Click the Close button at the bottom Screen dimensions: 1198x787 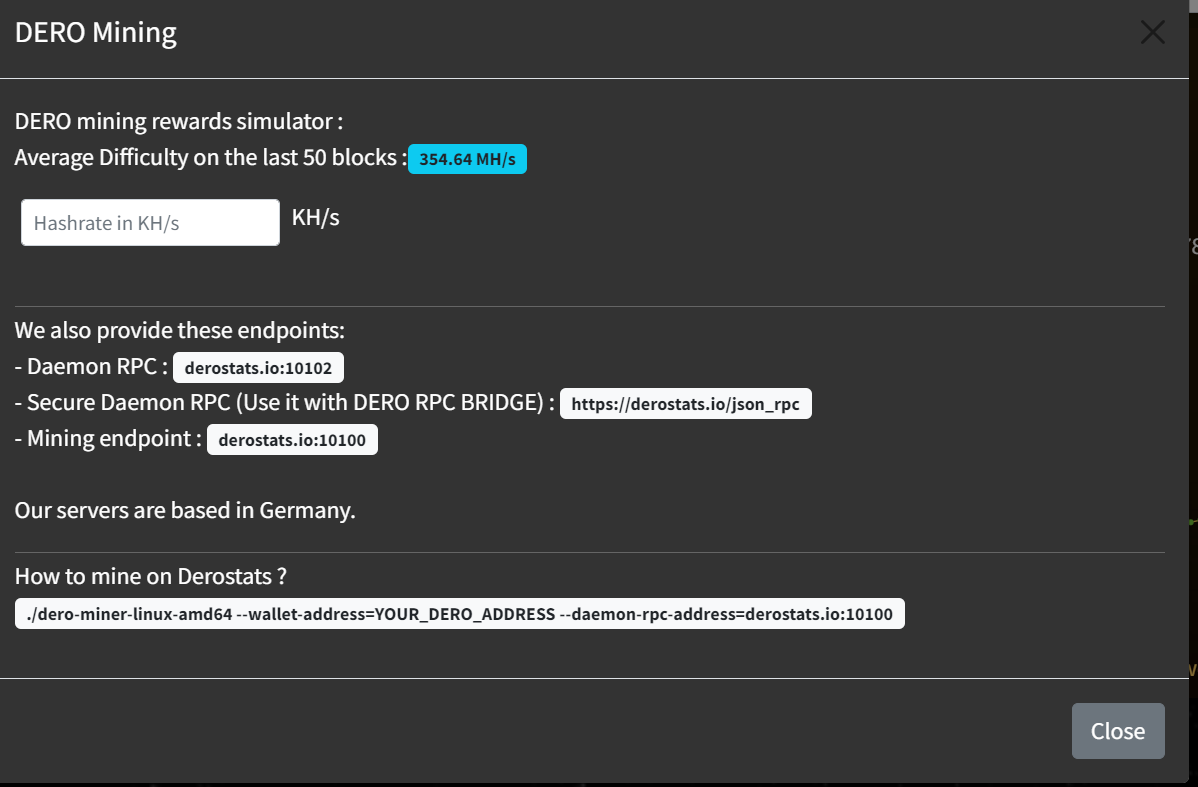tap(1118, 730)
